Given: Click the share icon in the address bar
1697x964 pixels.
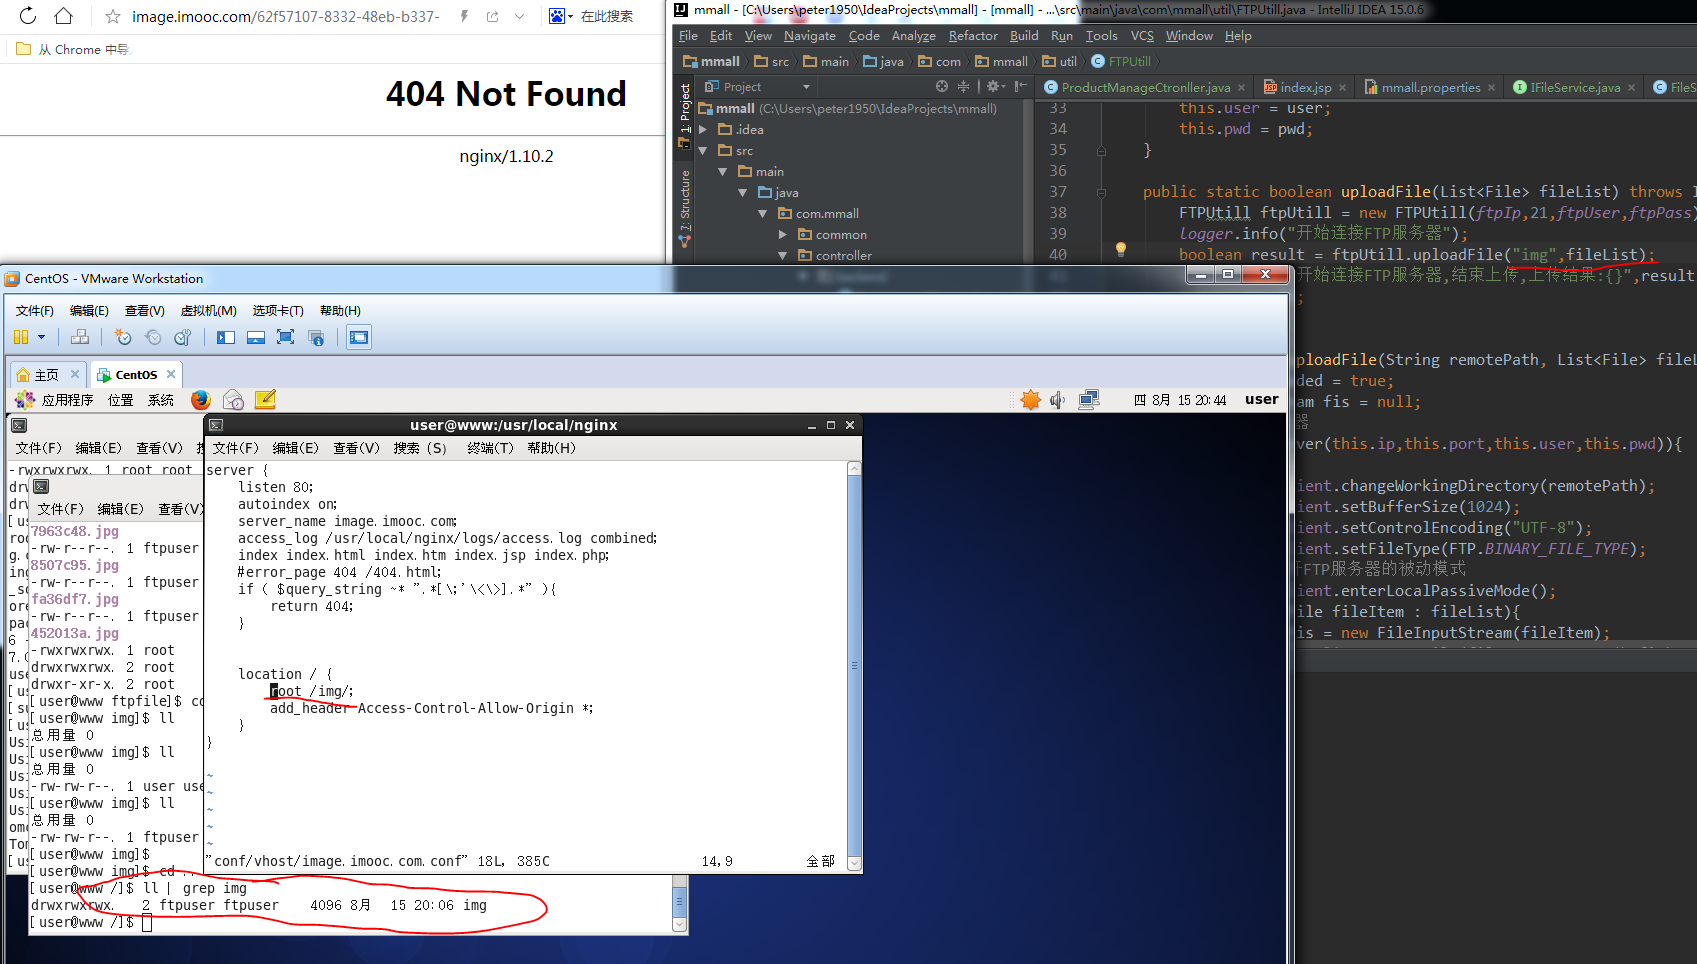Looking at the screenshot, I should 492,16.
